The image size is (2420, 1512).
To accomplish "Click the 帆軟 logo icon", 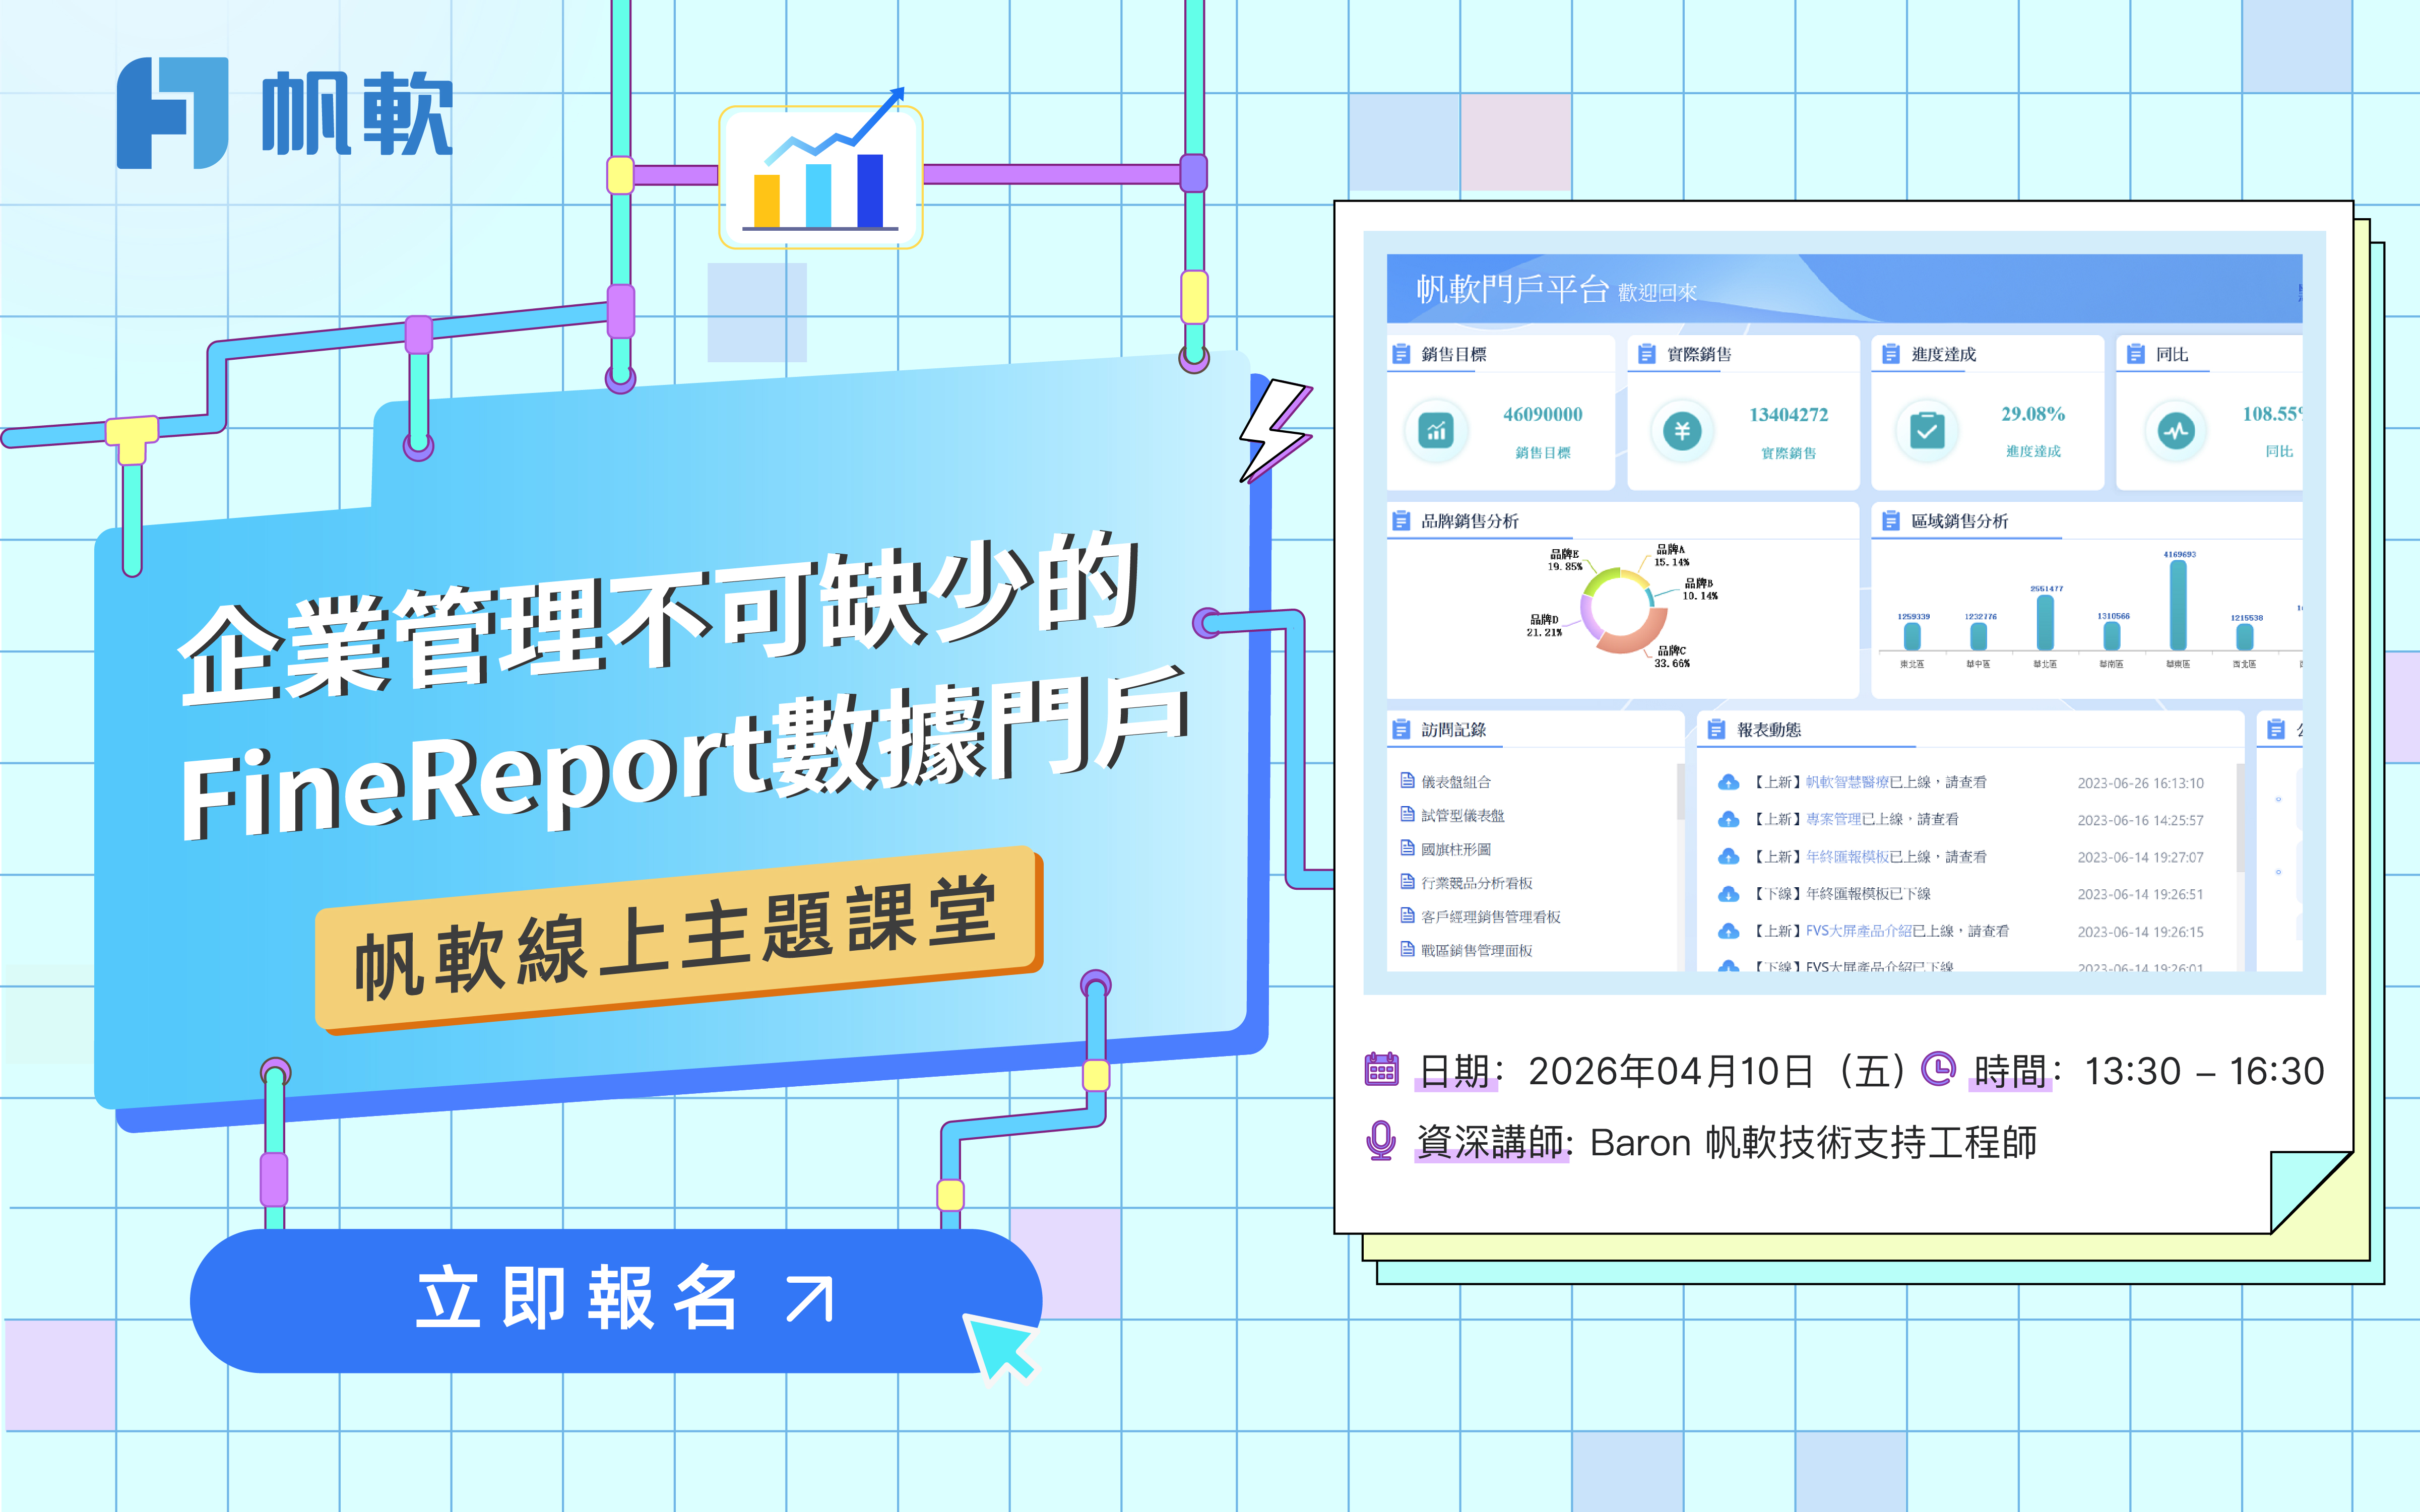I will click(172, 113).
